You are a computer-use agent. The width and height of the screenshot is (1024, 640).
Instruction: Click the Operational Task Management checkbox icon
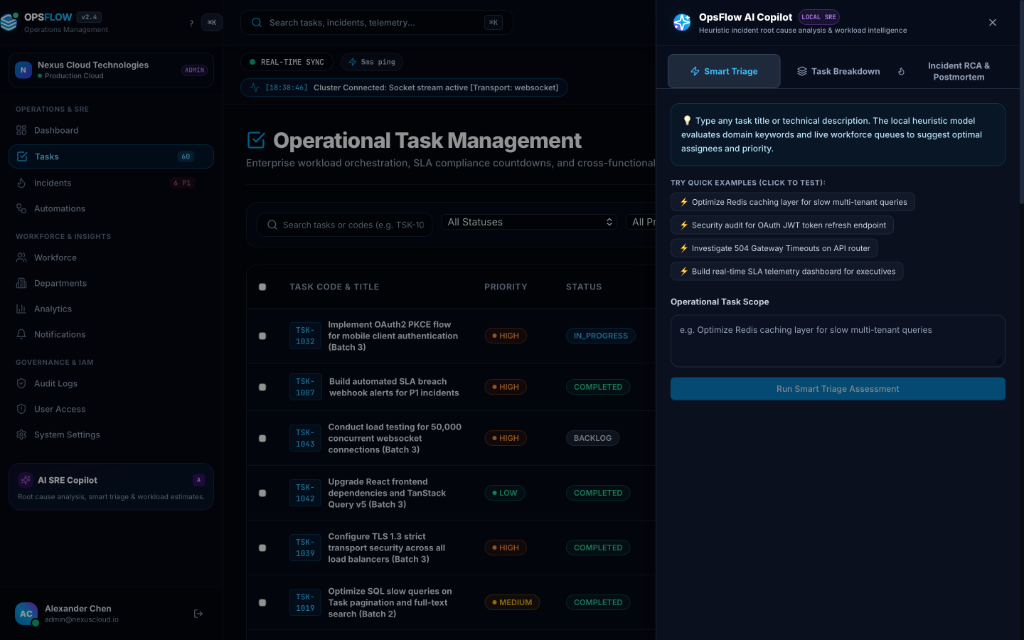(x=256, y=140)
